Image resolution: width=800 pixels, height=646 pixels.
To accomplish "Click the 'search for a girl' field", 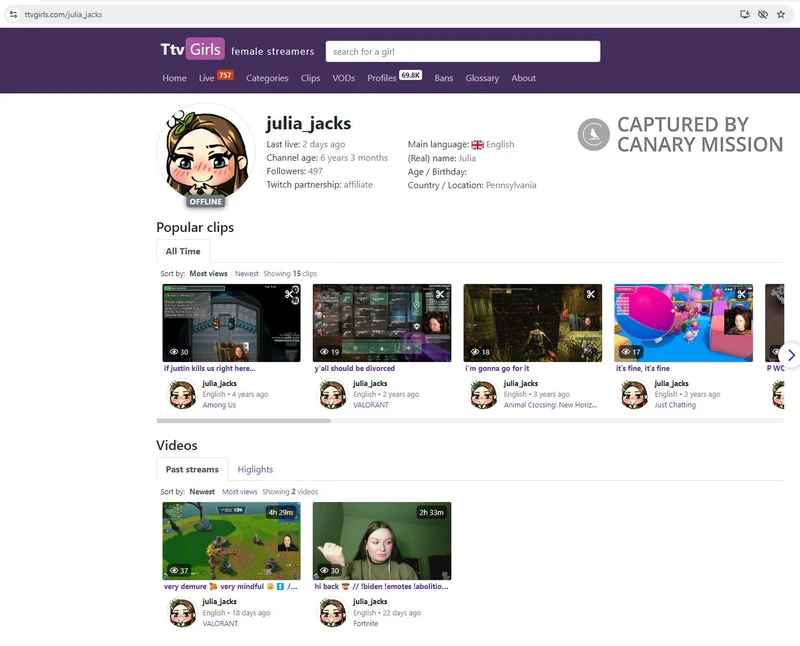I will (x=462, y=51).
